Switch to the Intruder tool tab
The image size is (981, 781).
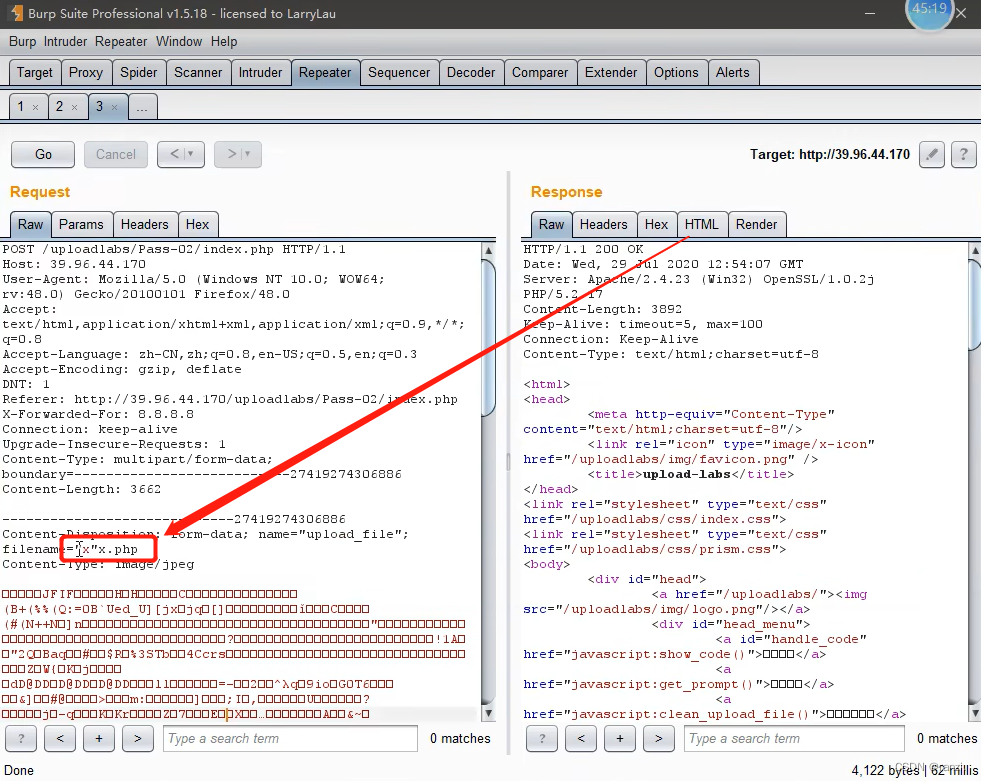pos(260,73)
